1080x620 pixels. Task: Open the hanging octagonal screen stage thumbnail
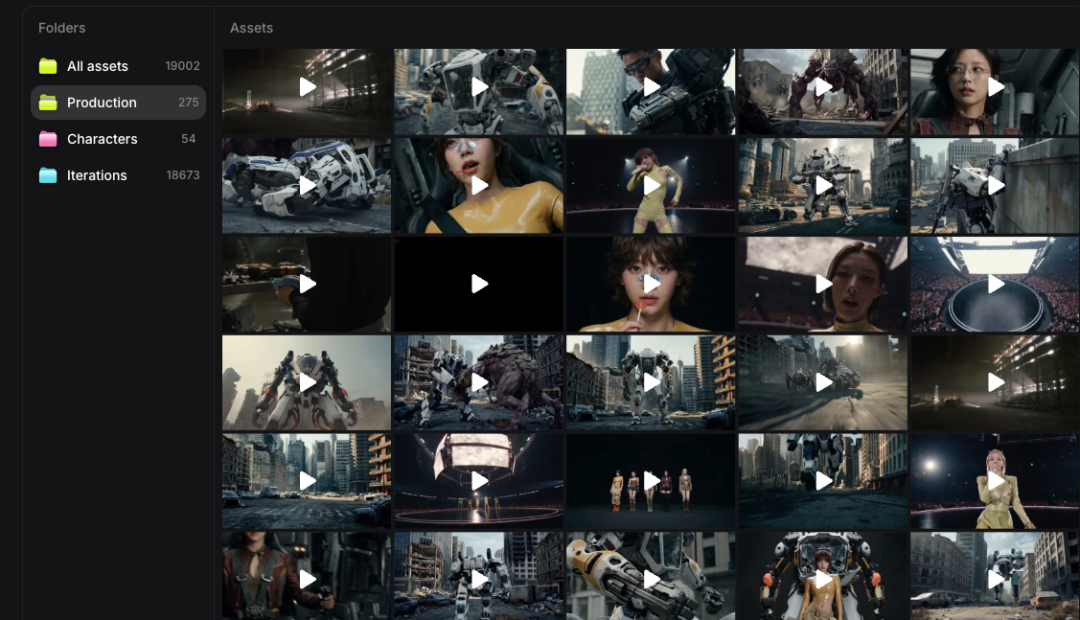tap(479, 481)
